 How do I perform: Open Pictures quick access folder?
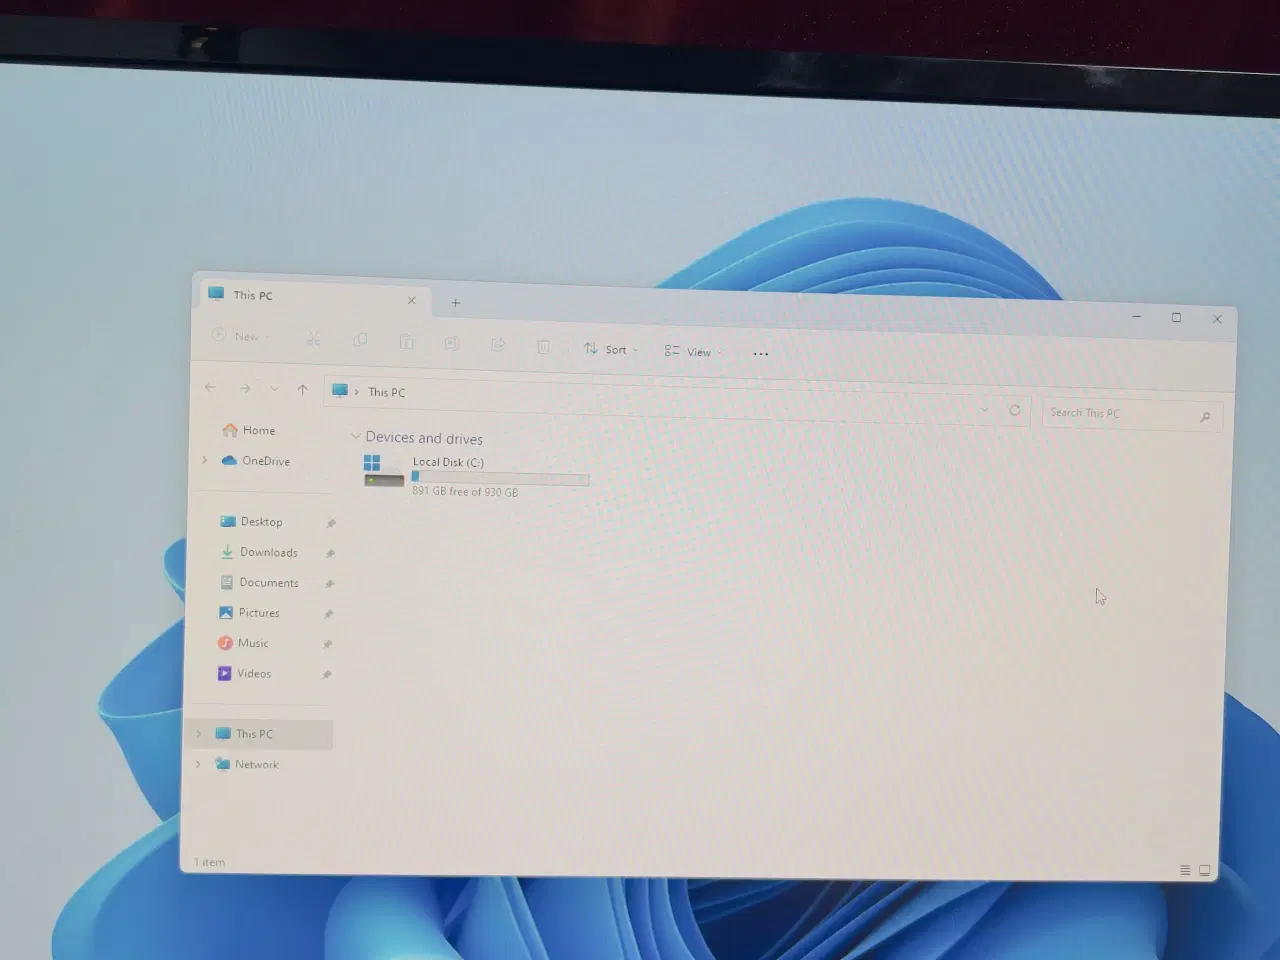(249, 612)
